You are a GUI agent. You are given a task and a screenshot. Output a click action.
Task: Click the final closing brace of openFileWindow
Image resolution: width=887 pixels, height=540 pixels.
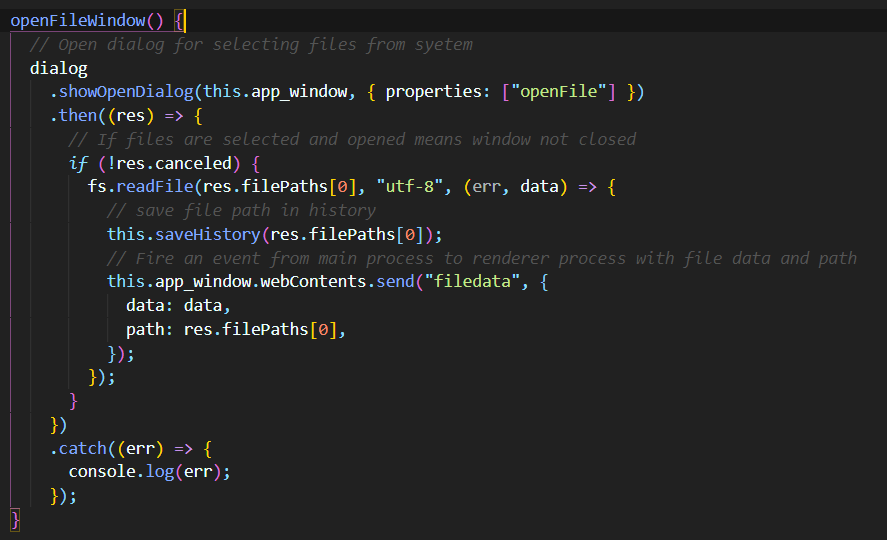coord(15,520)
